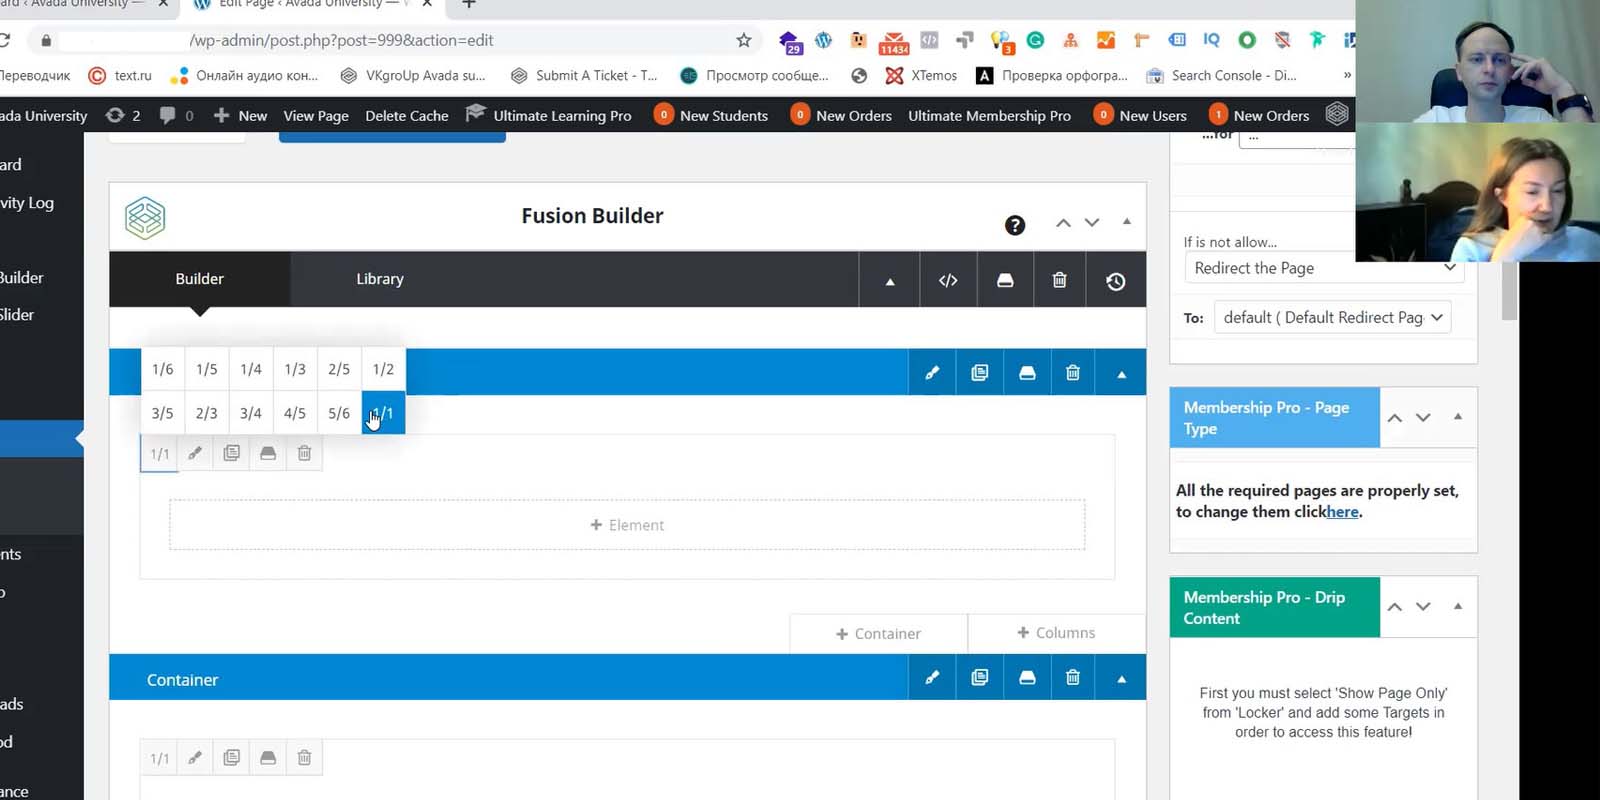Click the + Container button
1600x800 pixels.
point(878,633)
